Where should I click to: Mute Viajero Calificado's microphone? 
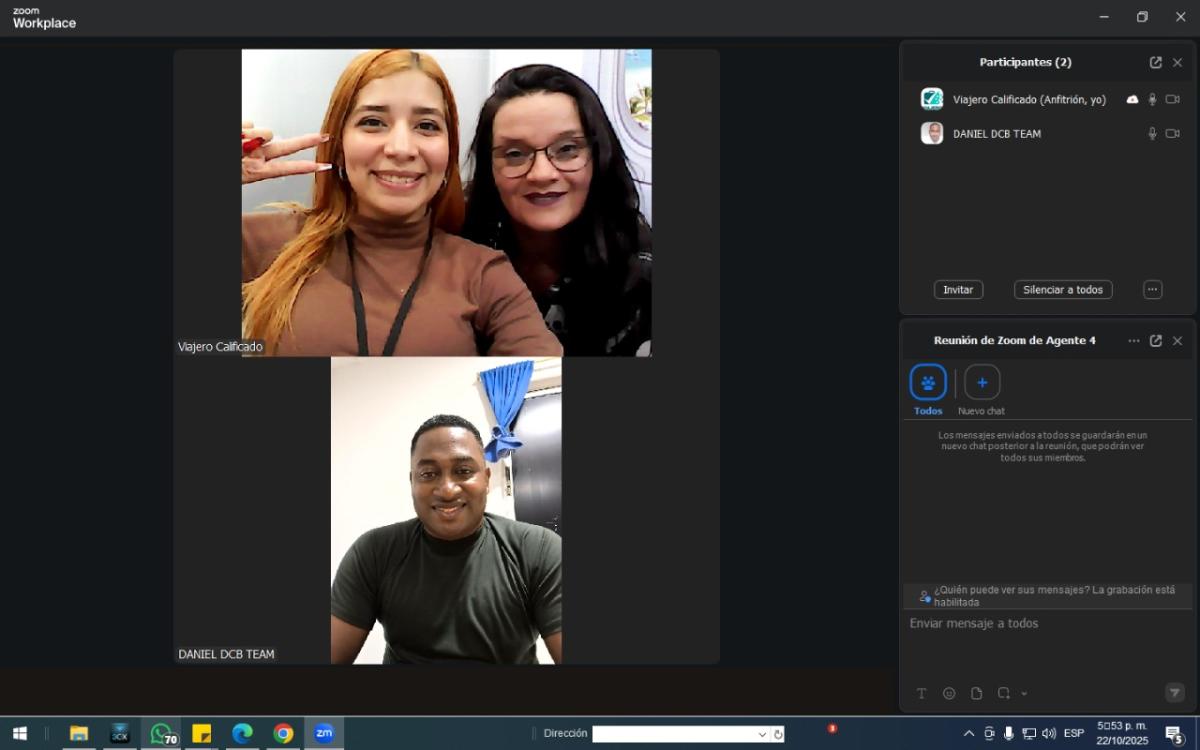[x=1152, y=100]
